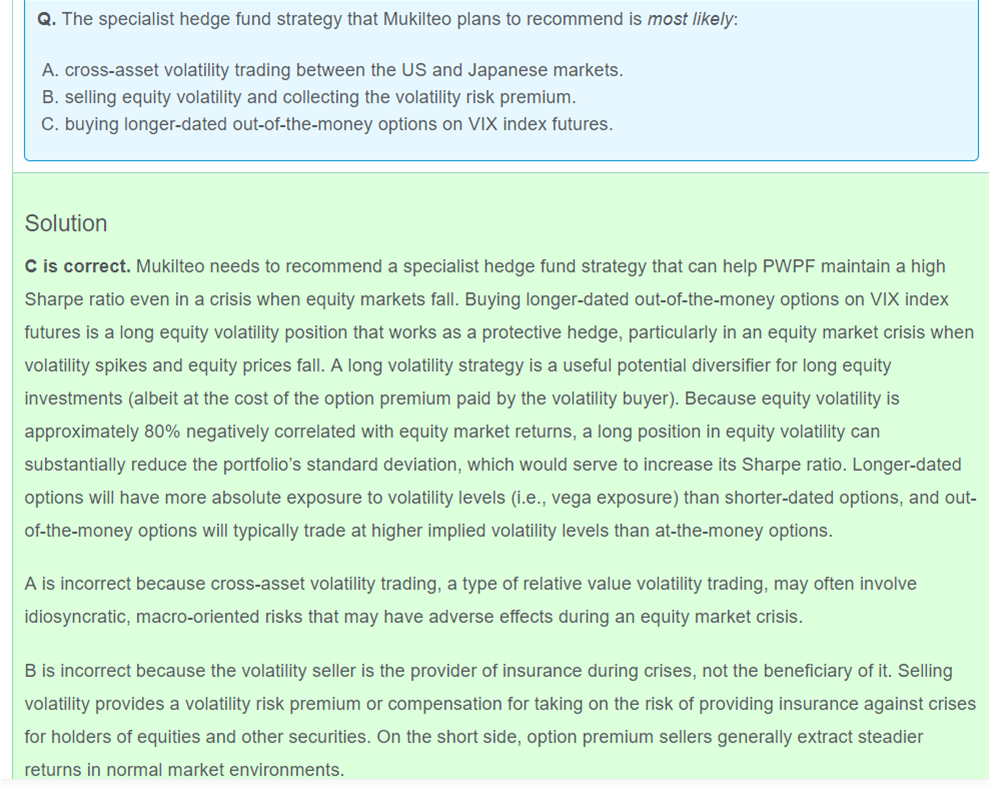Click the "A is incorrect" explanation start
This screenshot has height=787, width=989.
pos(81,583)
